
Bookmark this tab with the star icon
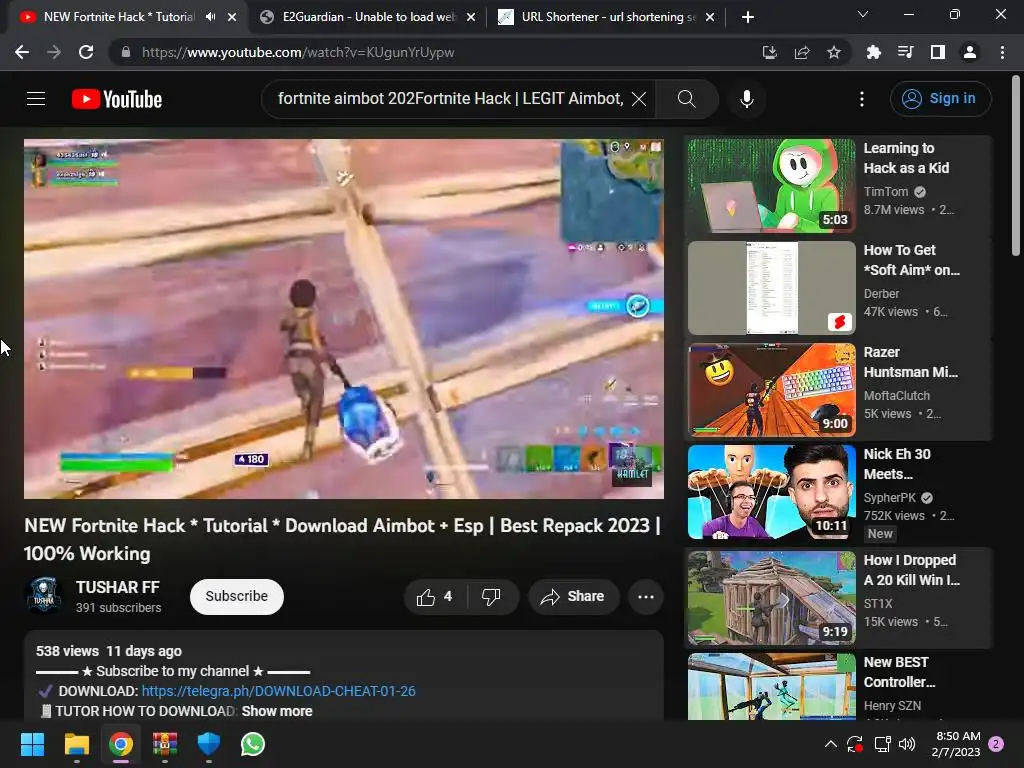pos(834,52)
